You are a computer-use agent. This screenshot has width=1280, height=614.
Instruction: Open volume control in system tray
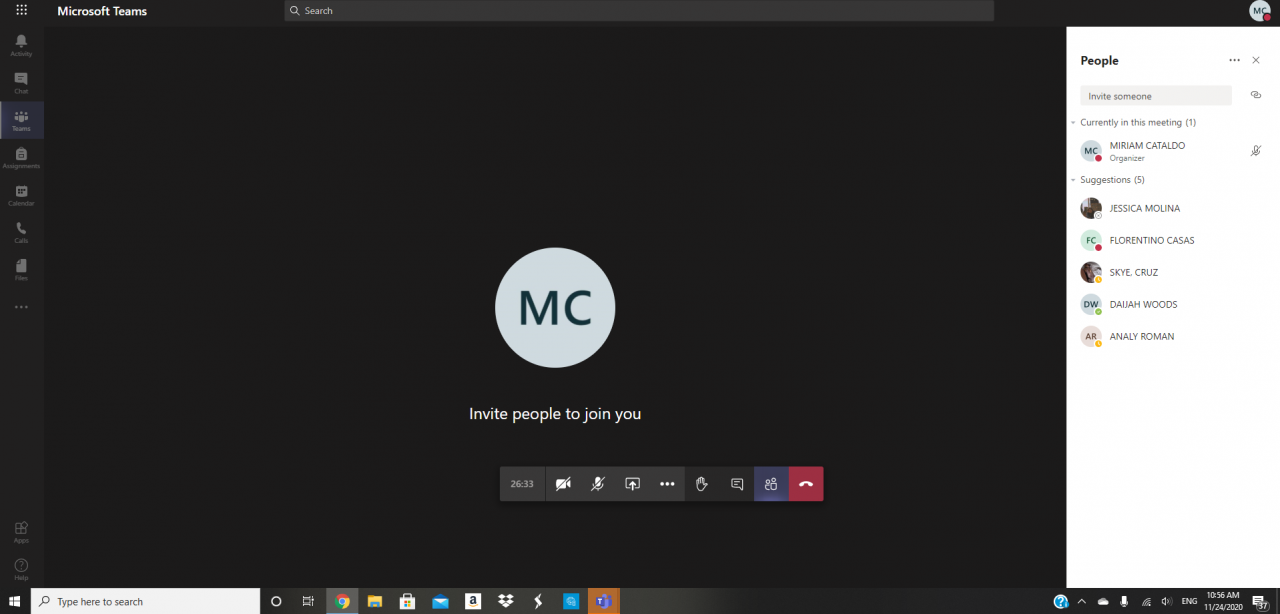coord(1166,601)
